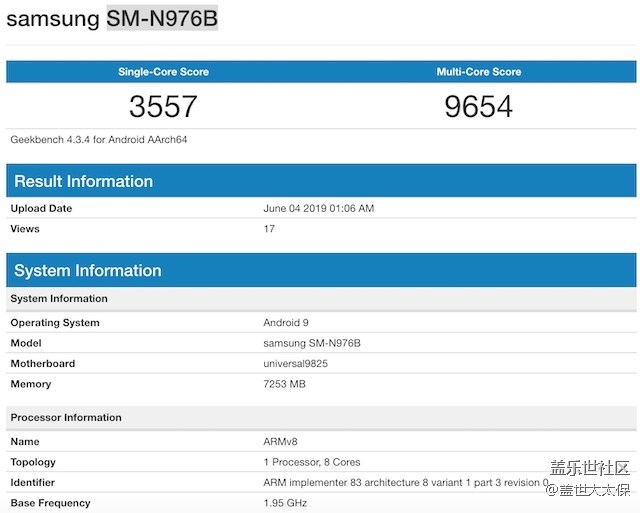Click the Operating System label
The width and height of the screenshot is (640, 513).
point(55,323)
